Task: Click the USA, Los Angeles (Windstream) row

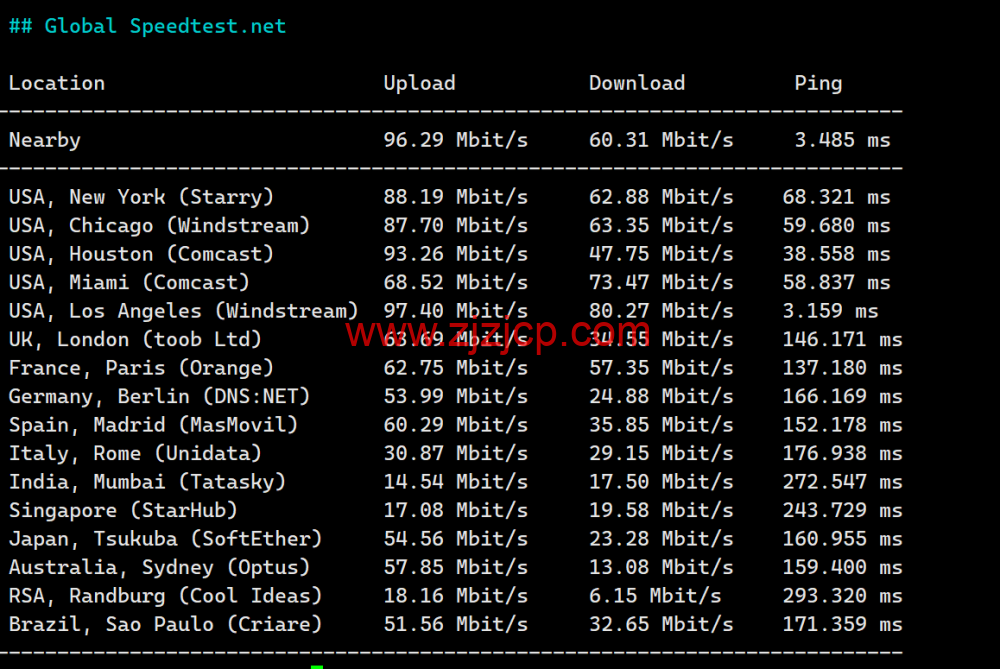Action: [x=183, y=311]
